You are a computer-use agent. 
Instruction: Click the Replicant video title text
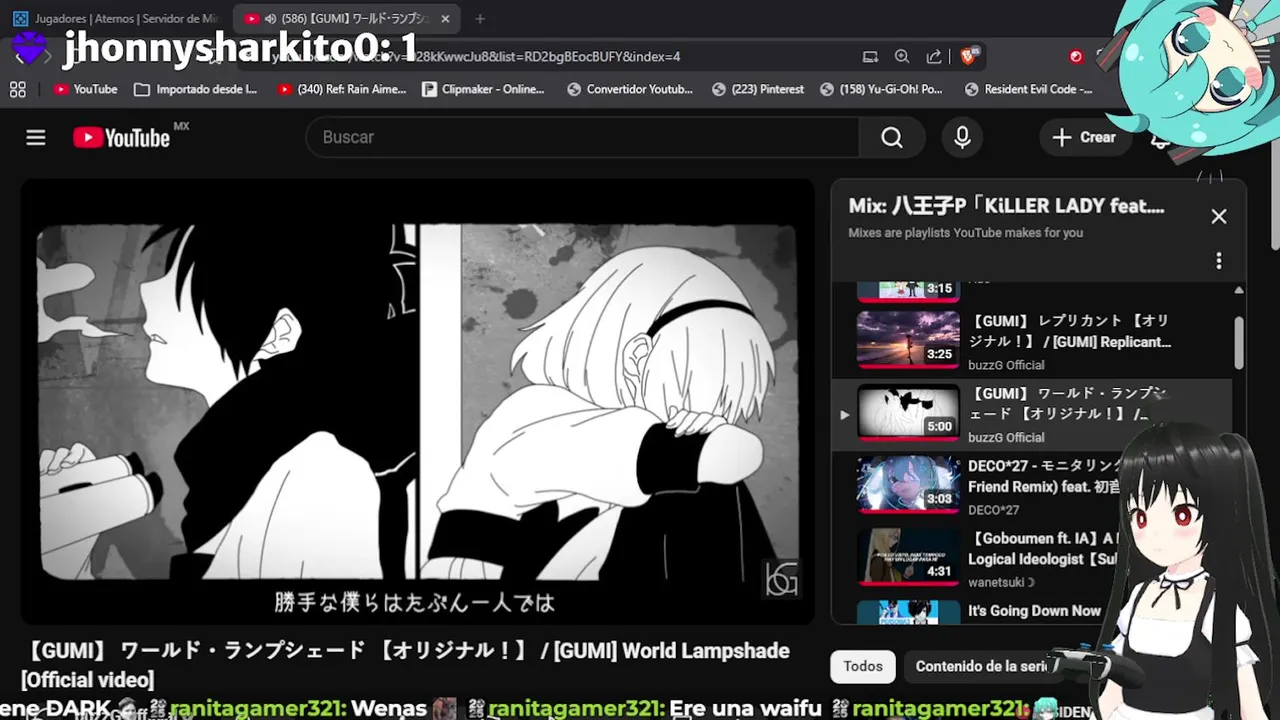[1070, 331]
